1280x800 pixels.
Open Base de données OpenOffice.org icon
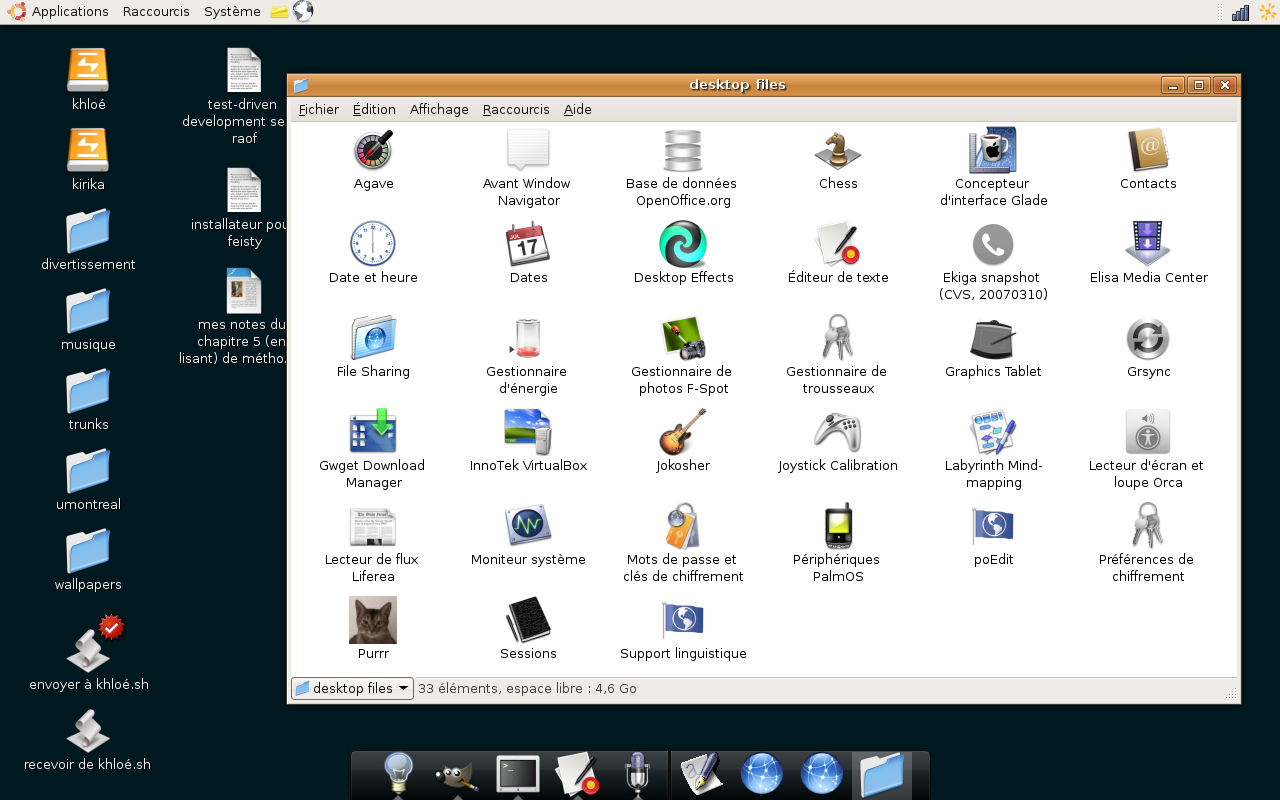pos(683,150)
